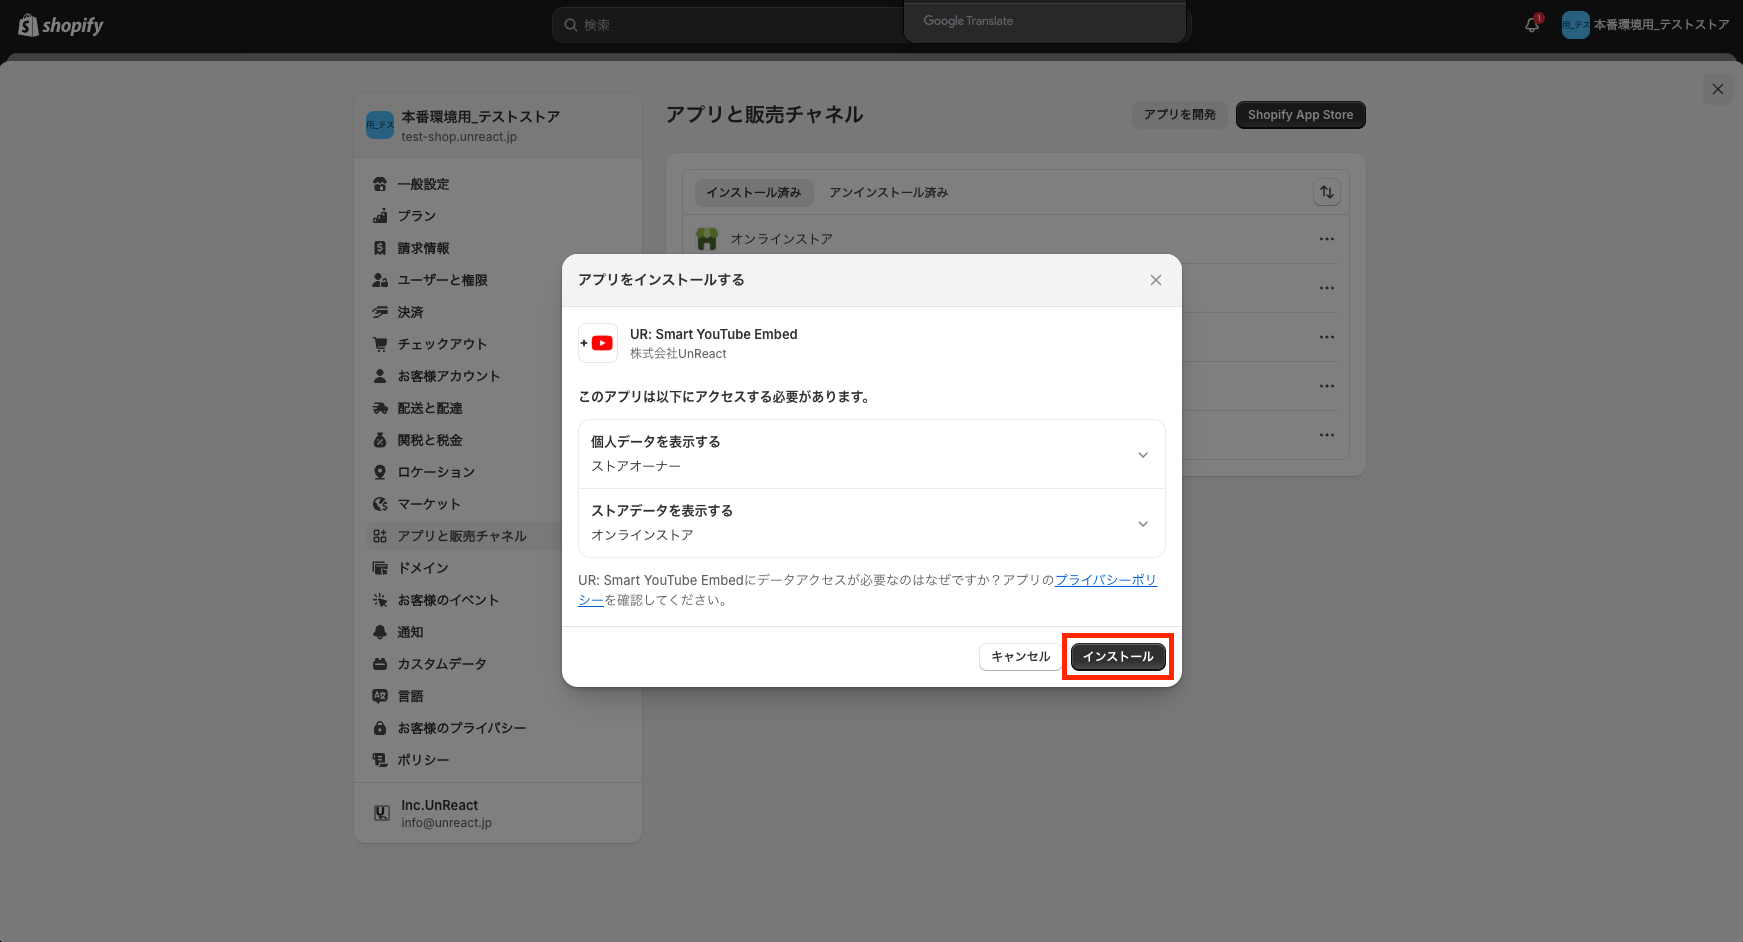Click the ポリシー document icon

click(380, 760)
